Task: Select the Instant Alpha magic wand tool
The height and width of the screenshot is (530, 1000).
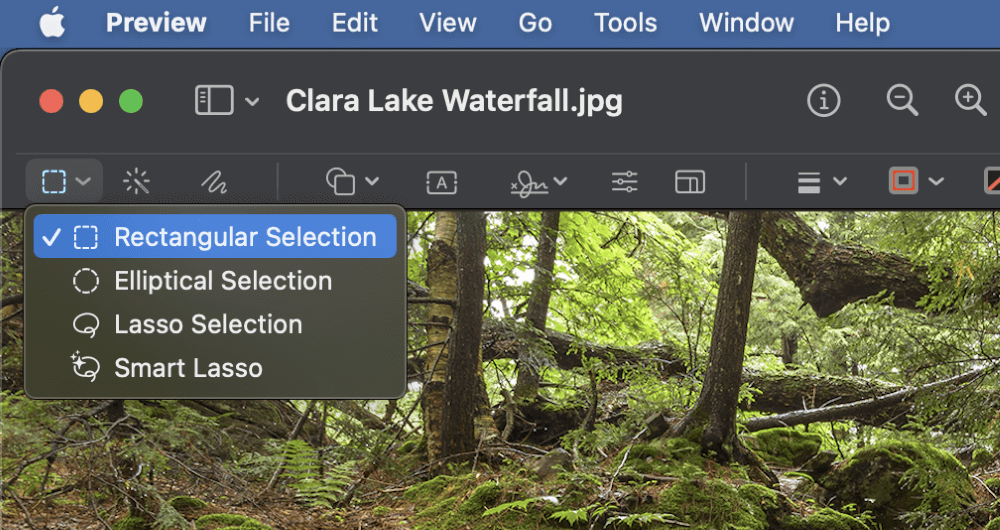Action: pyautogui.click(x=136, y=182)
